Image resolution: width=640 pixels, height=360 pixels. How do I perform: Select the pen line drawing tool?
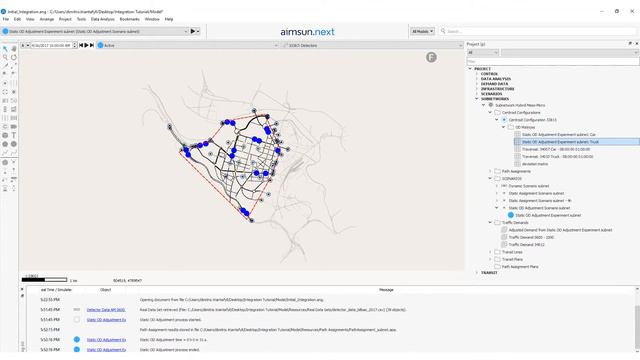(5, 66)
